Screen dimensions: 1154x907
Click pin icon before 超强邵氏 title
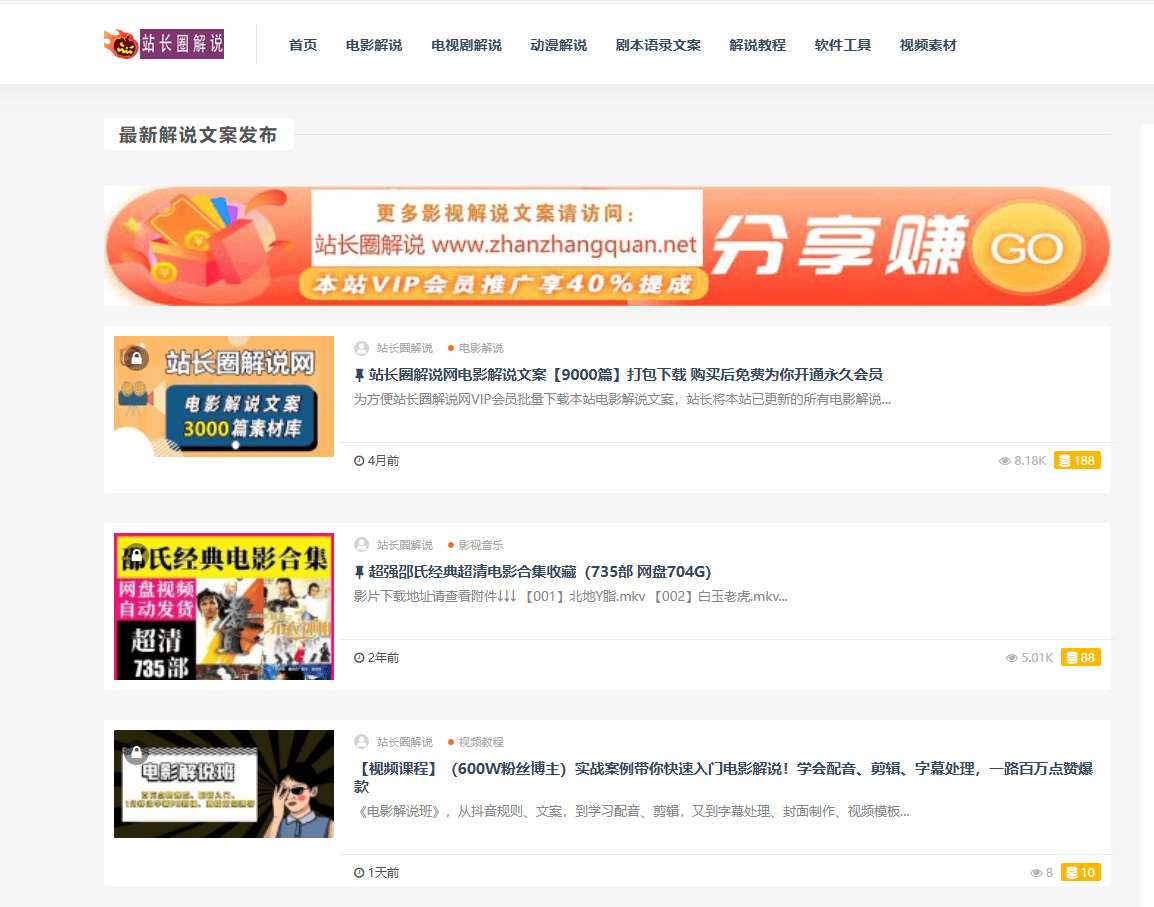[x=359, y=572]
